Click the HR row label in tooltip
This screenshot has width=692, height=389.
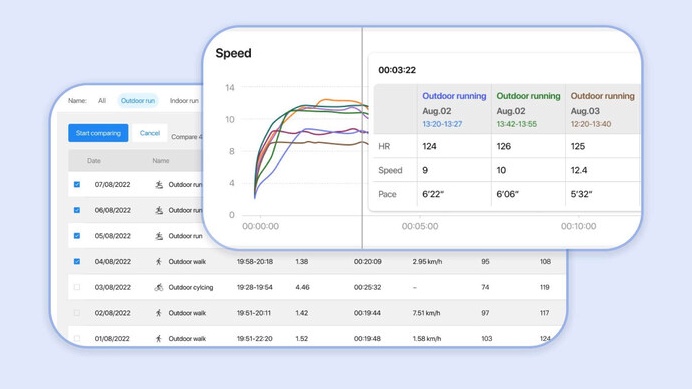point(384,146)
